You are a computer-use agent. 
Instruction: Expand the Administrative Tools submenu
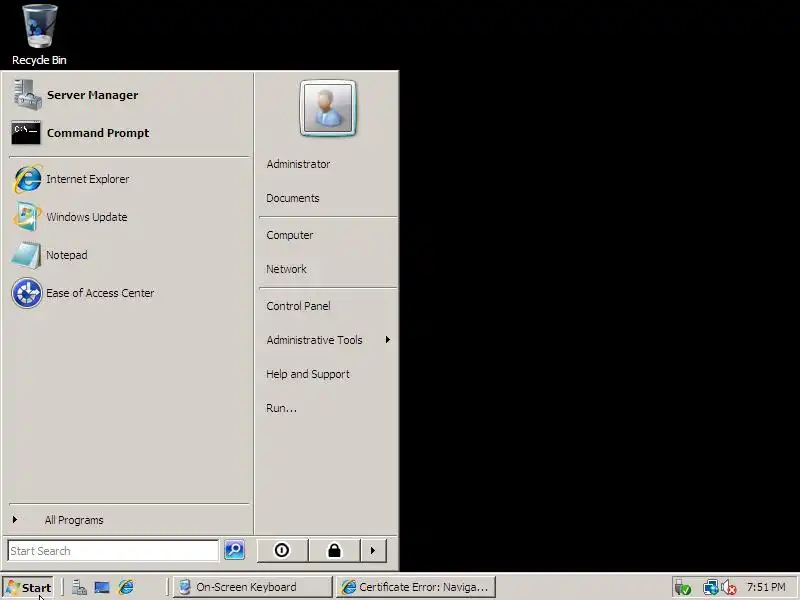click(328, 340)
